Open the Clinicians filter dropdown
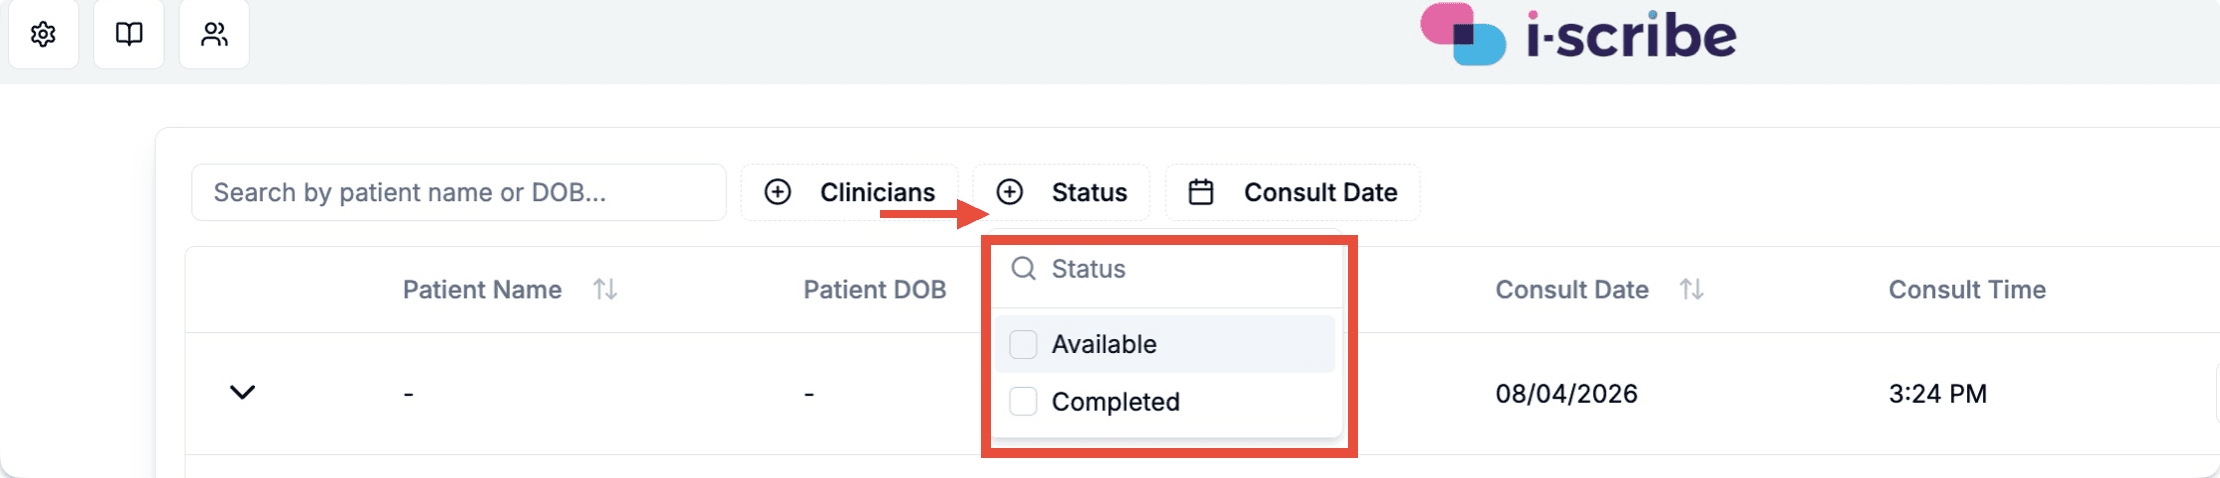Viewport: 2220px width, 478px height. pos(849,192)
